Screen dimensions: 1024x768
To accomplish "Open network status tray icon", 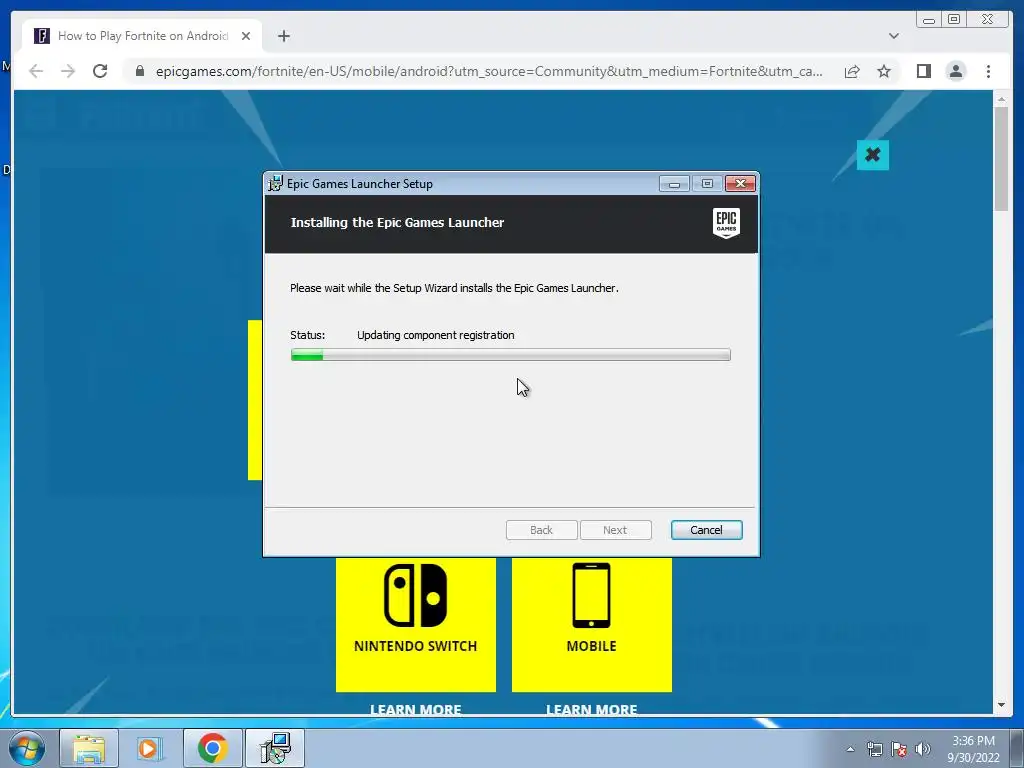I will [874, 749].
